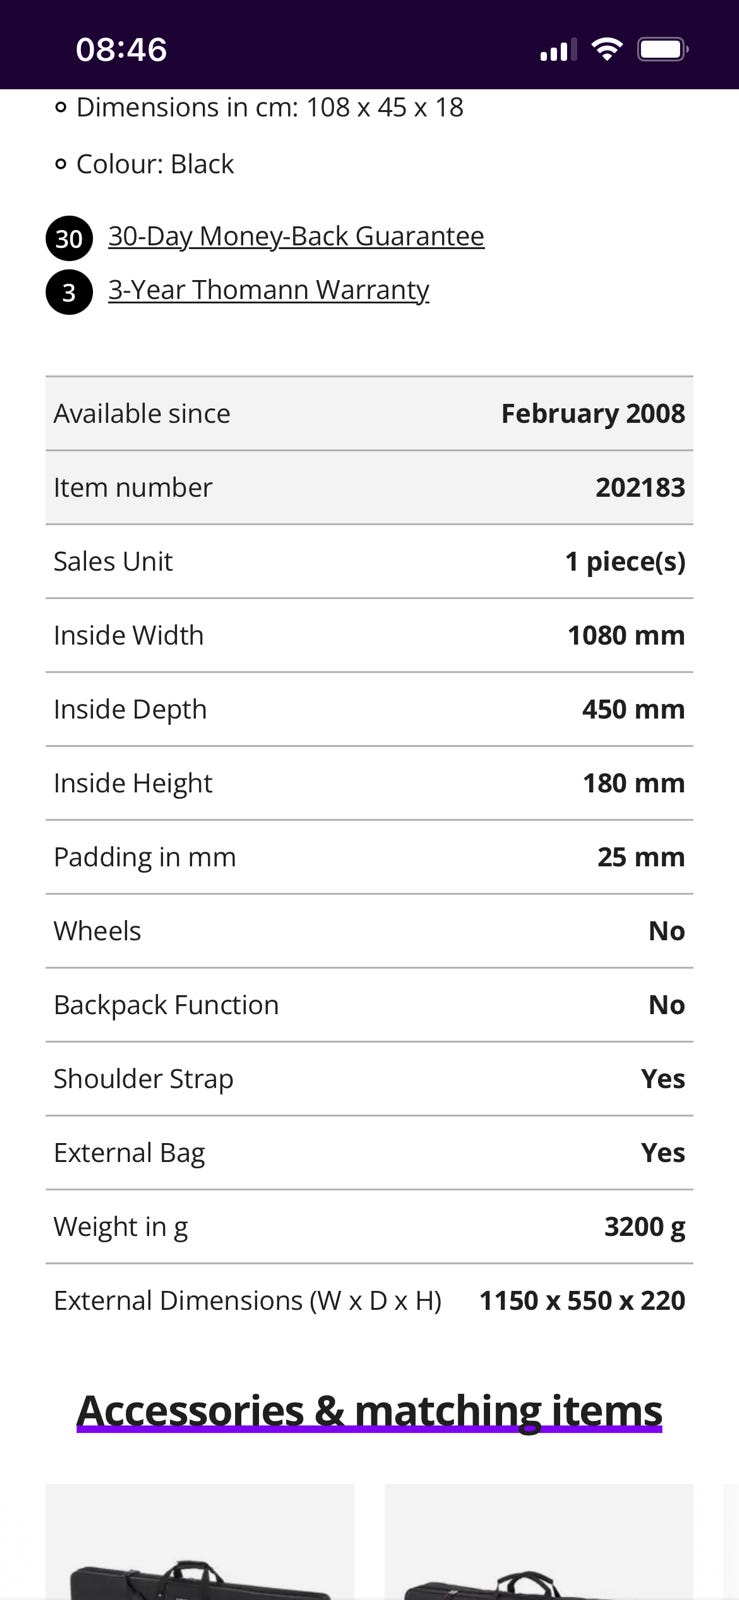Tap the Accessories & matching items heading
This screenshot has width=739, height=1600.
point(369,1410)
